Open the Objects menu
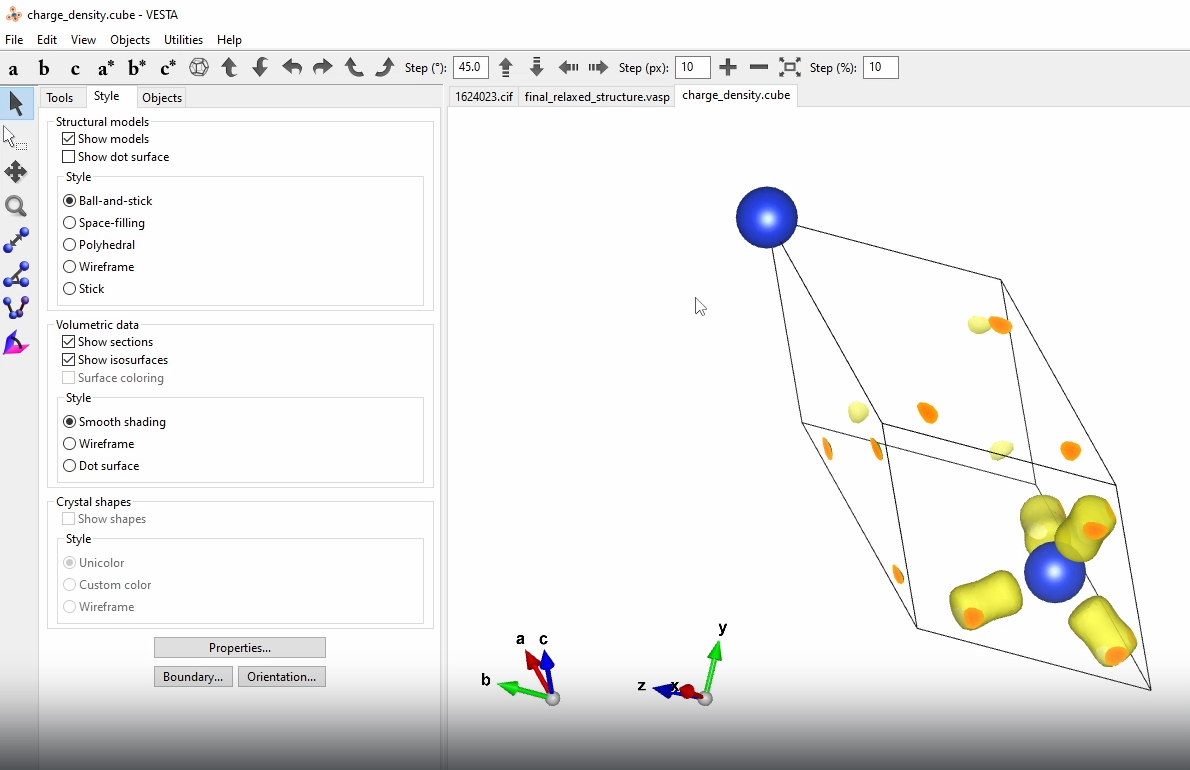 pos(130,40)
